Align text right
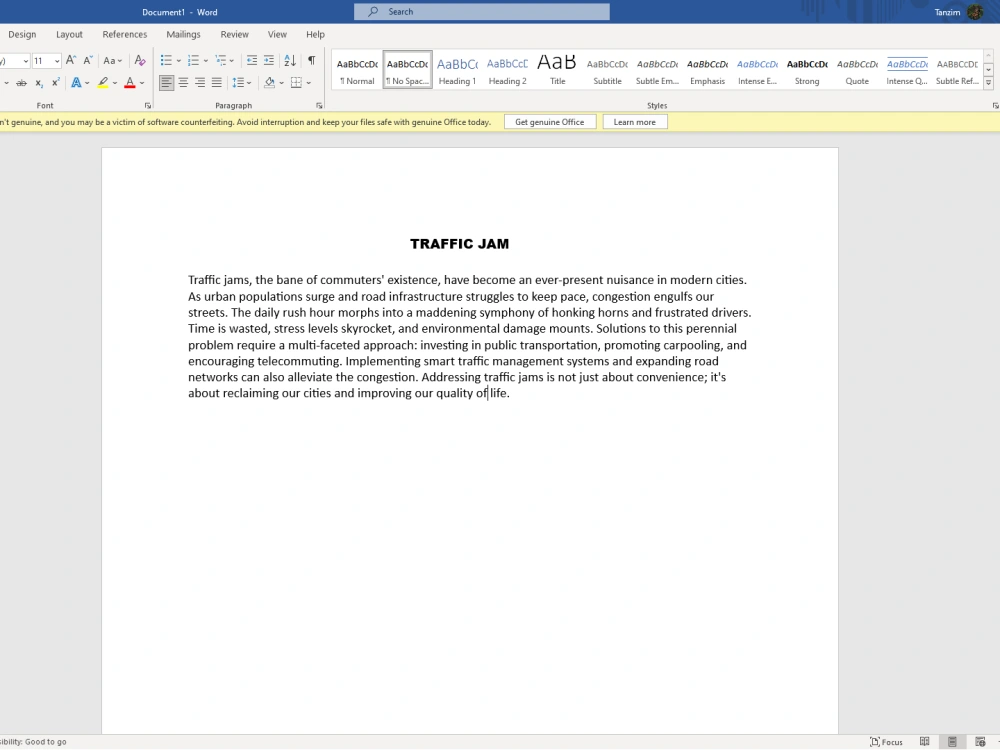 [x=200, y=83]
